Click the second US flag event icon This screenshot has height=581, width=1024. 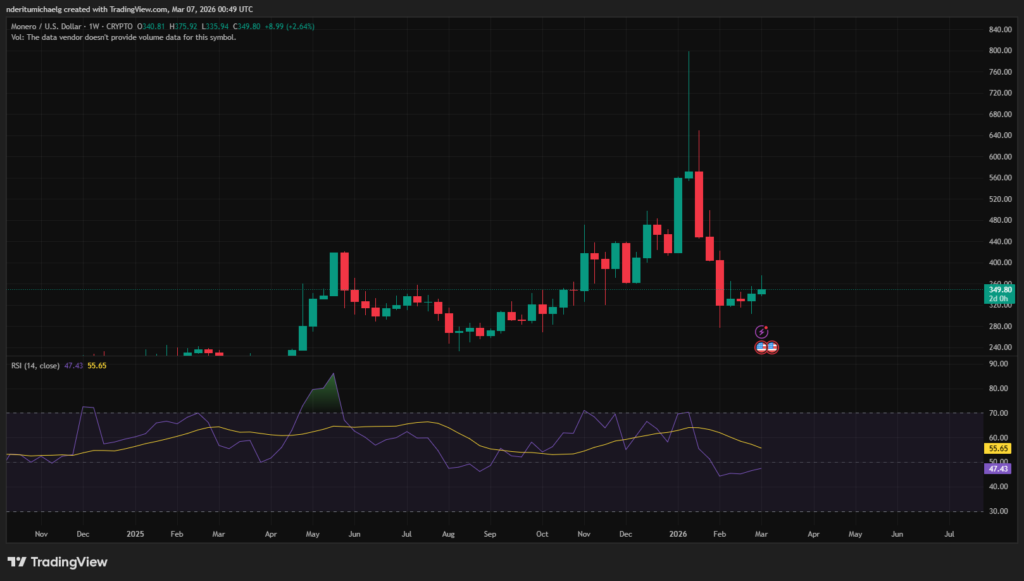pos(772,347)
